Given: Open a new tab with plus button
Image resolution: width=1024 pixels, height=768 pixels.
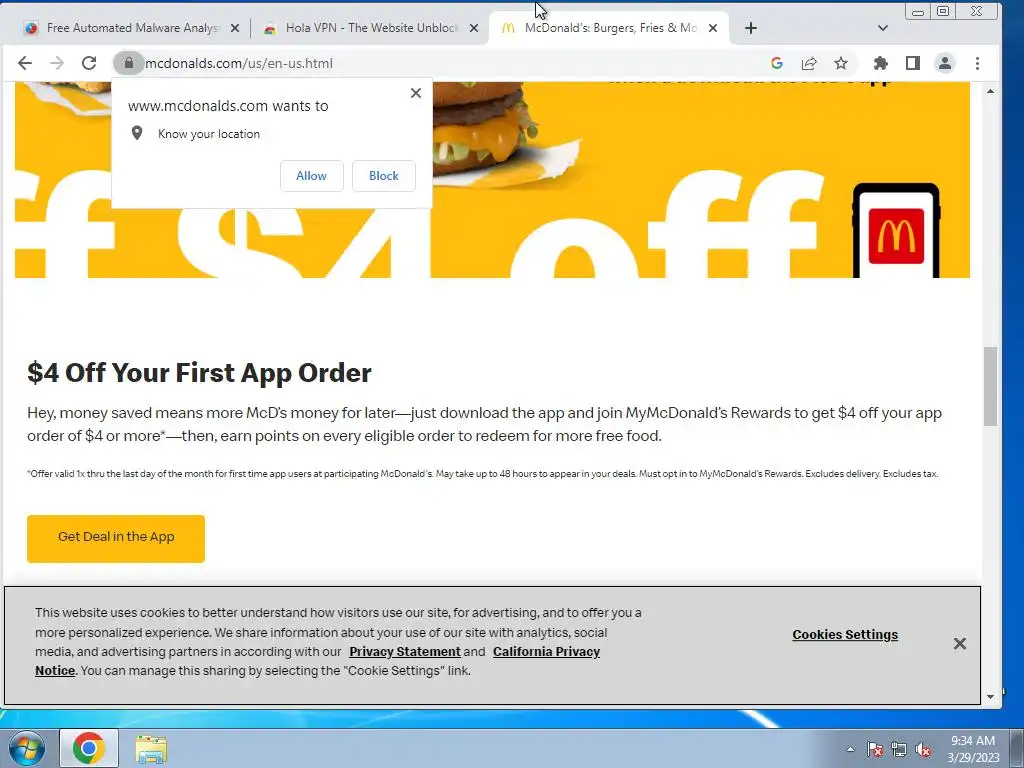Looking at the screenshot, I should point(751,28).
